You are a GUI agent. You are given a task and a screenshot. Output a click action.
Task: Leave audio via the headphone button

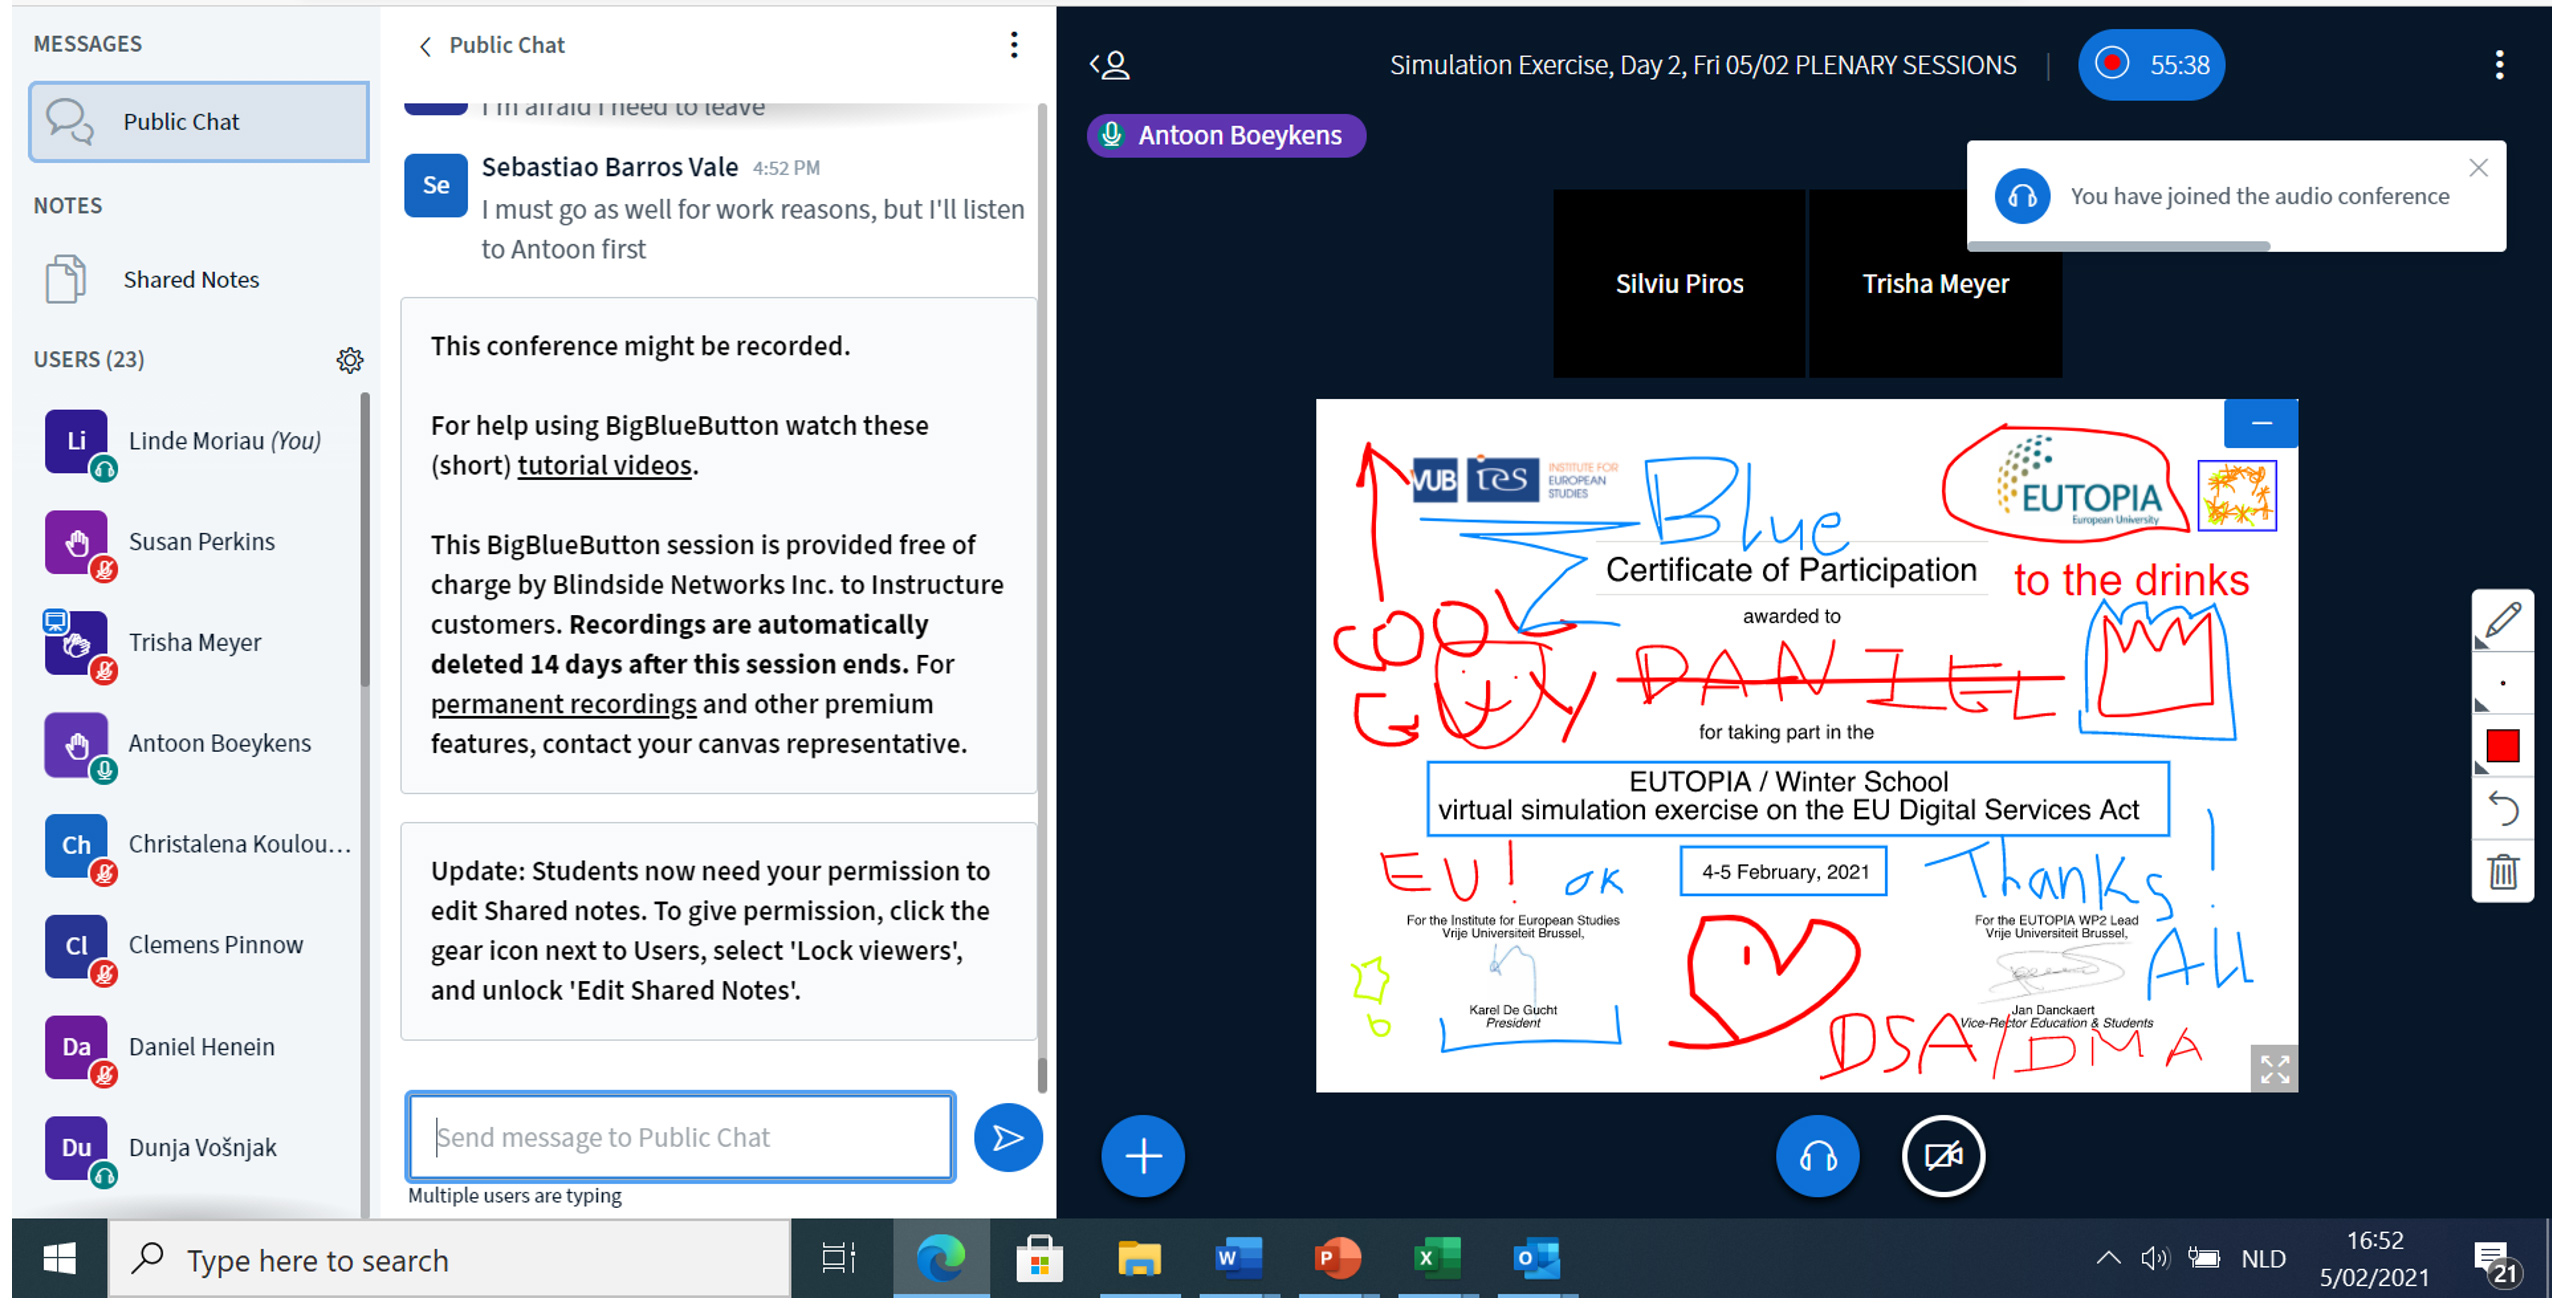(x=1816, y=1156)
